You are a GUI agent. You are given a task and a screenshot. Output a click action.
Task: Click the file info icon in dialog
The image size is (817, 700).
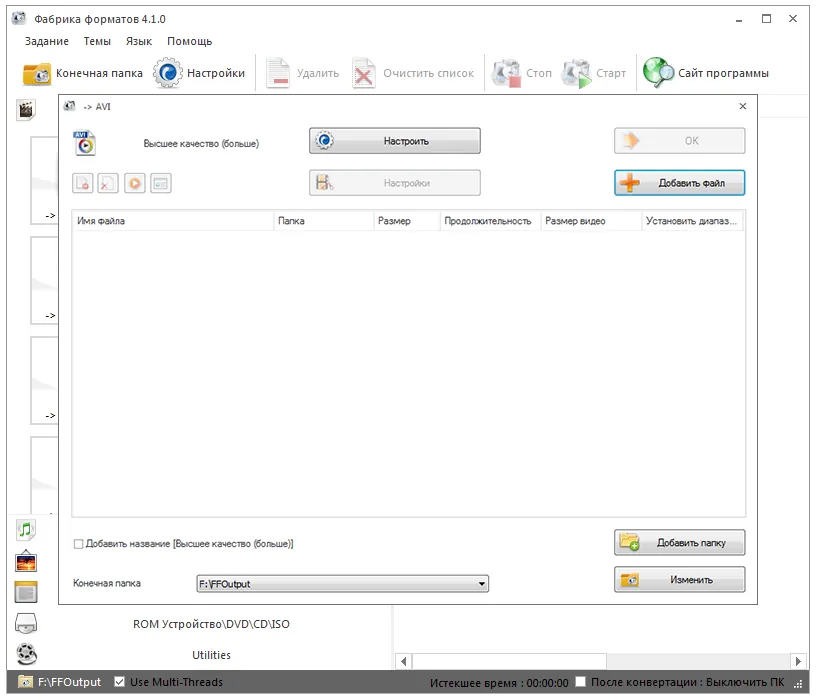(161, 183)
